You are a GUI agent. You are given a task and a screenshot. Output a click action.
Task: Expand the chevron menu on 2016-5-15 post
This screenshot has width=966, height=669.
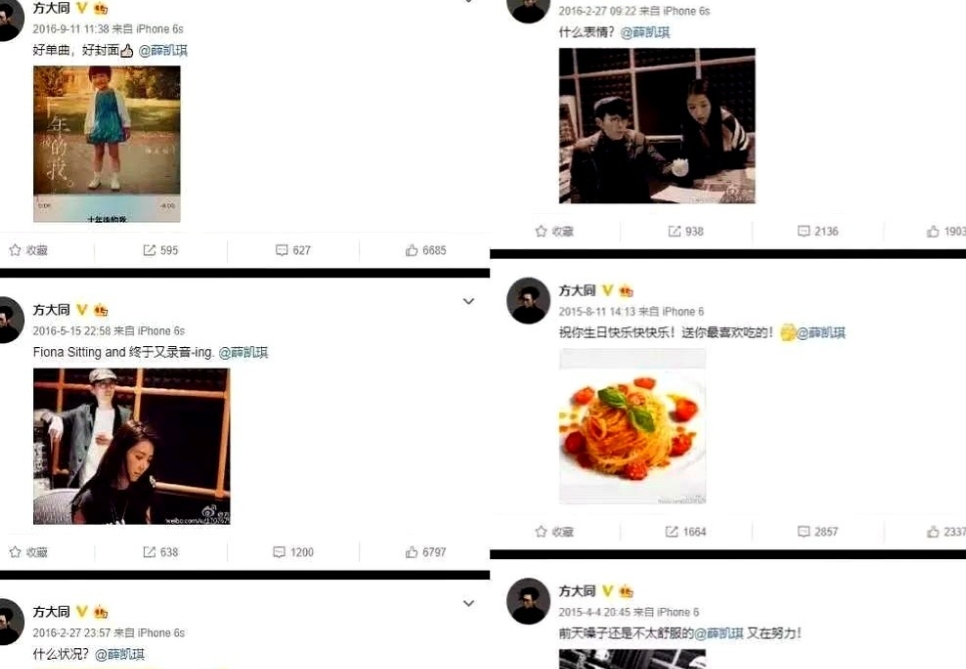pos(469,301)
